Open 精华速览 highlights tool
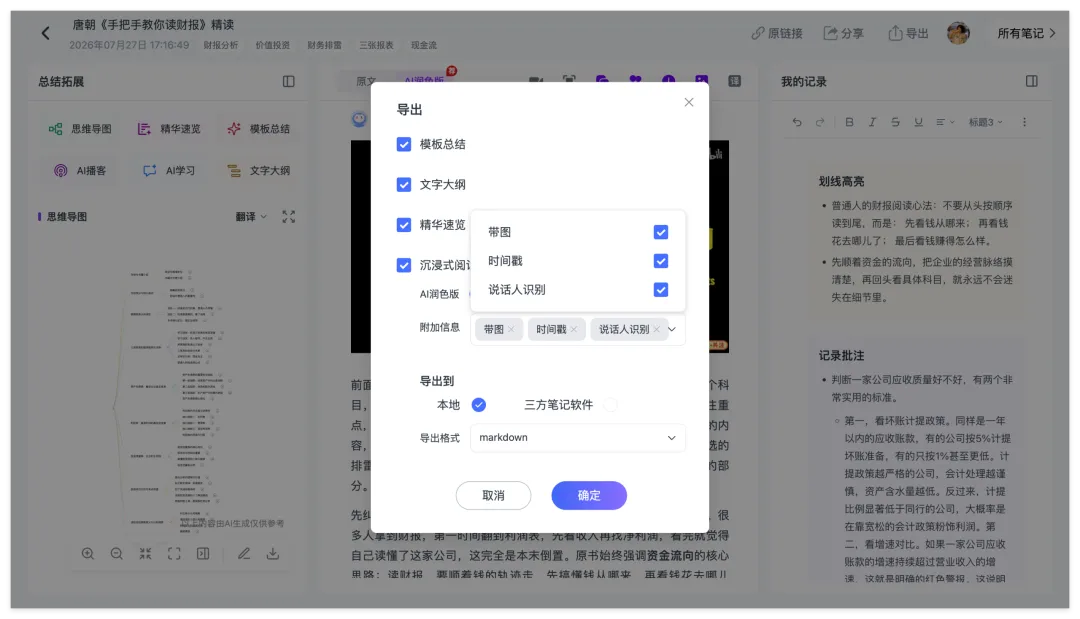The width and height of the screenshot is (1080, 619). [169, 129]
